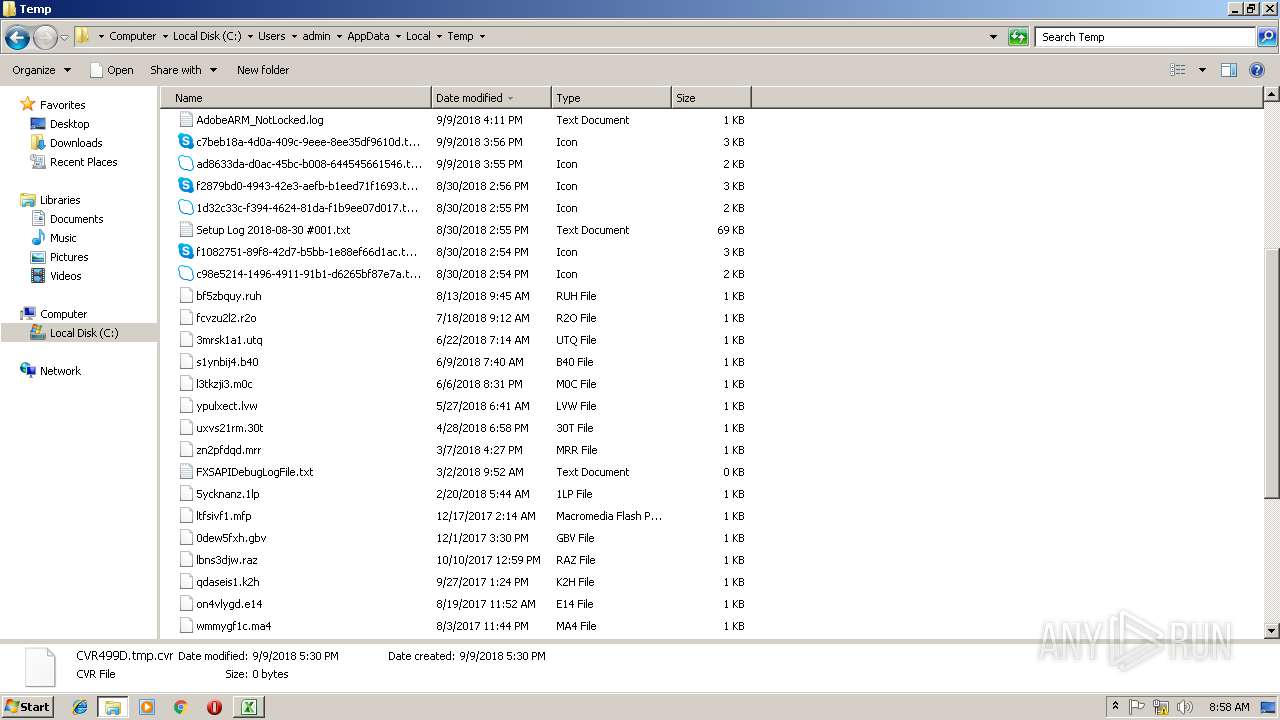
Task: Click Windows Media Player taskbar icon
Action: pos(147,707)
